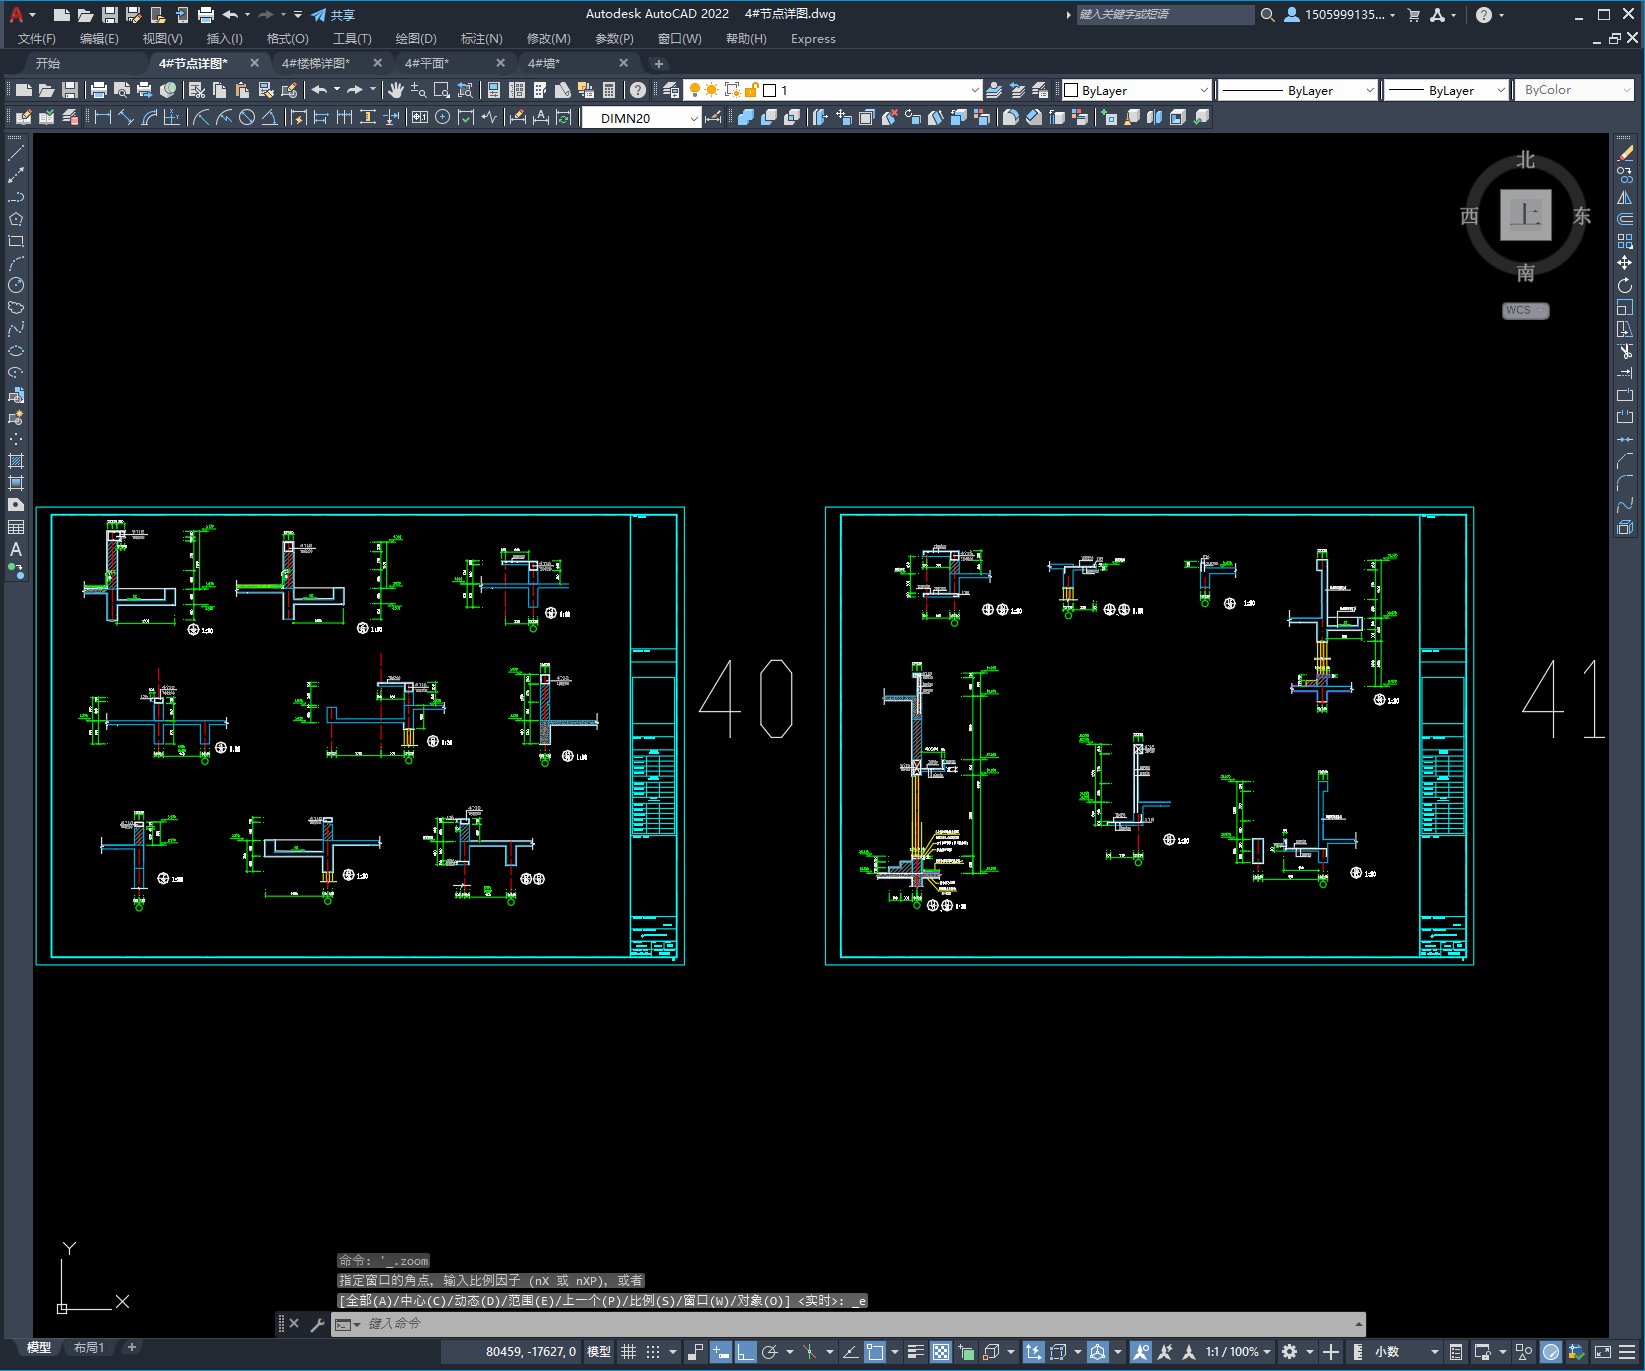Viewport: 1645px width, 1371px height.
Task: Open the layer dropdown list showing 1
Action: pyautogui.click(x=832, y=90)
